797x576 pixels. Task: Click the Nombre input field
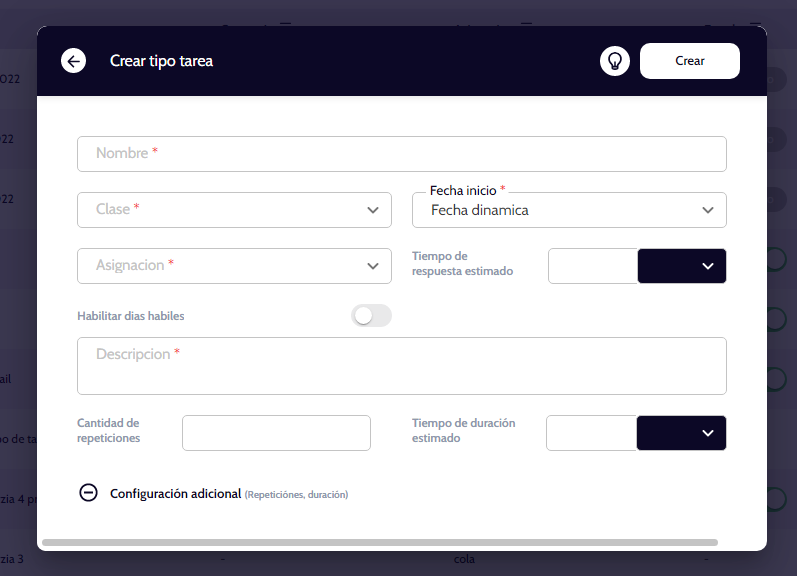[401, 154]
